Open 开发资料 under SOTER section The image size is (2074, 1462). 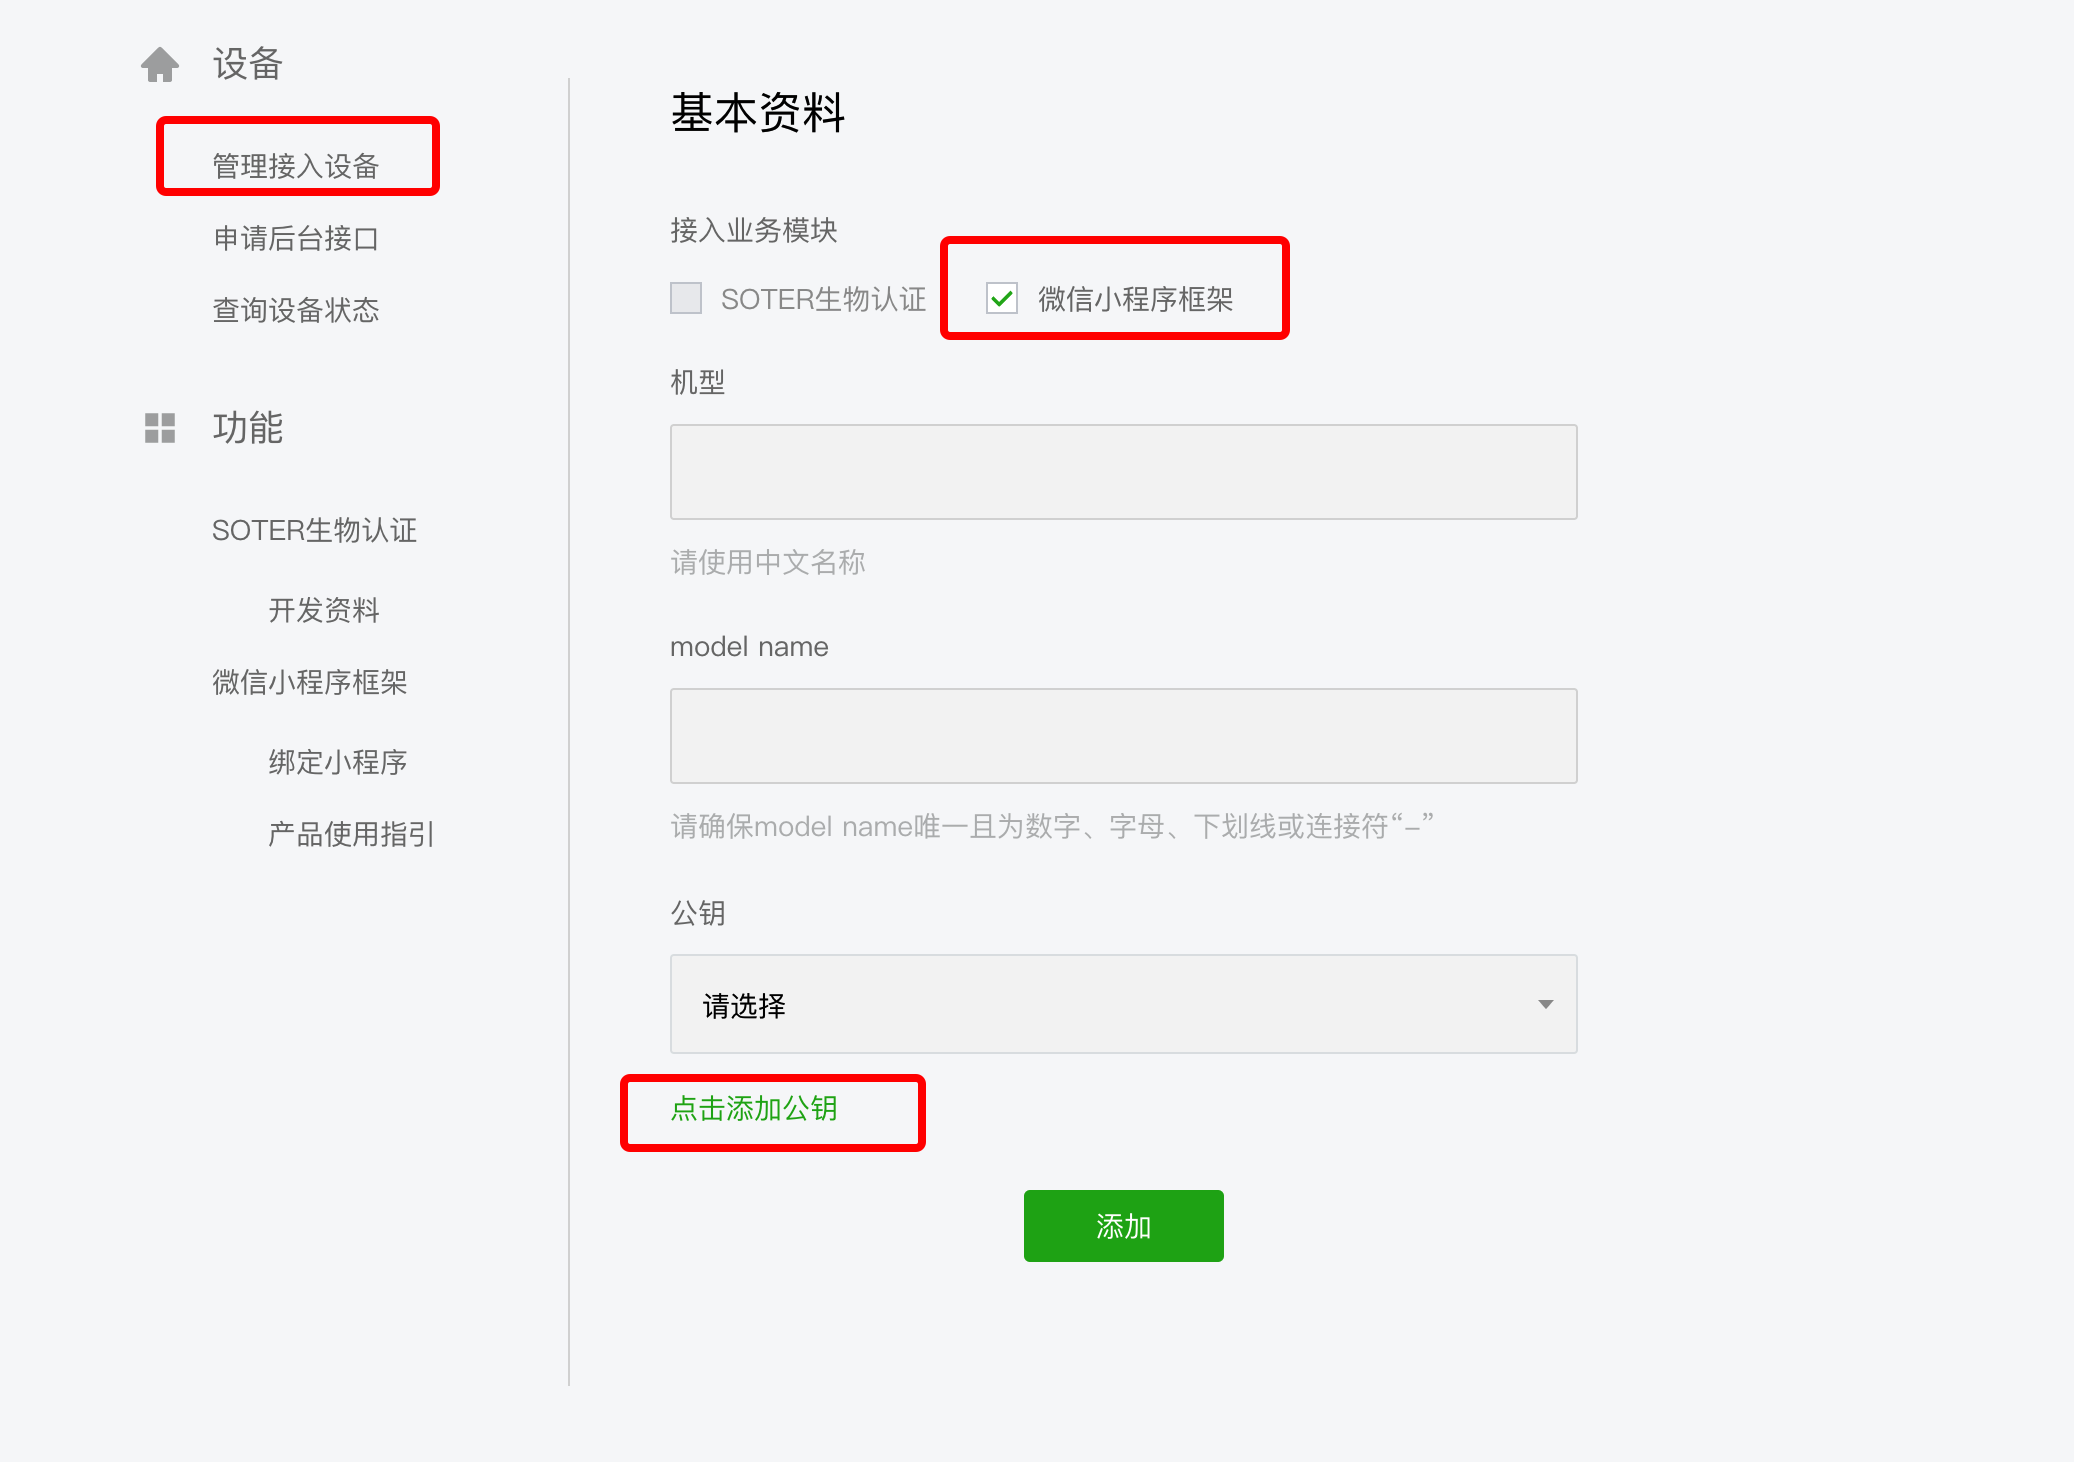[x=324, y=610]
